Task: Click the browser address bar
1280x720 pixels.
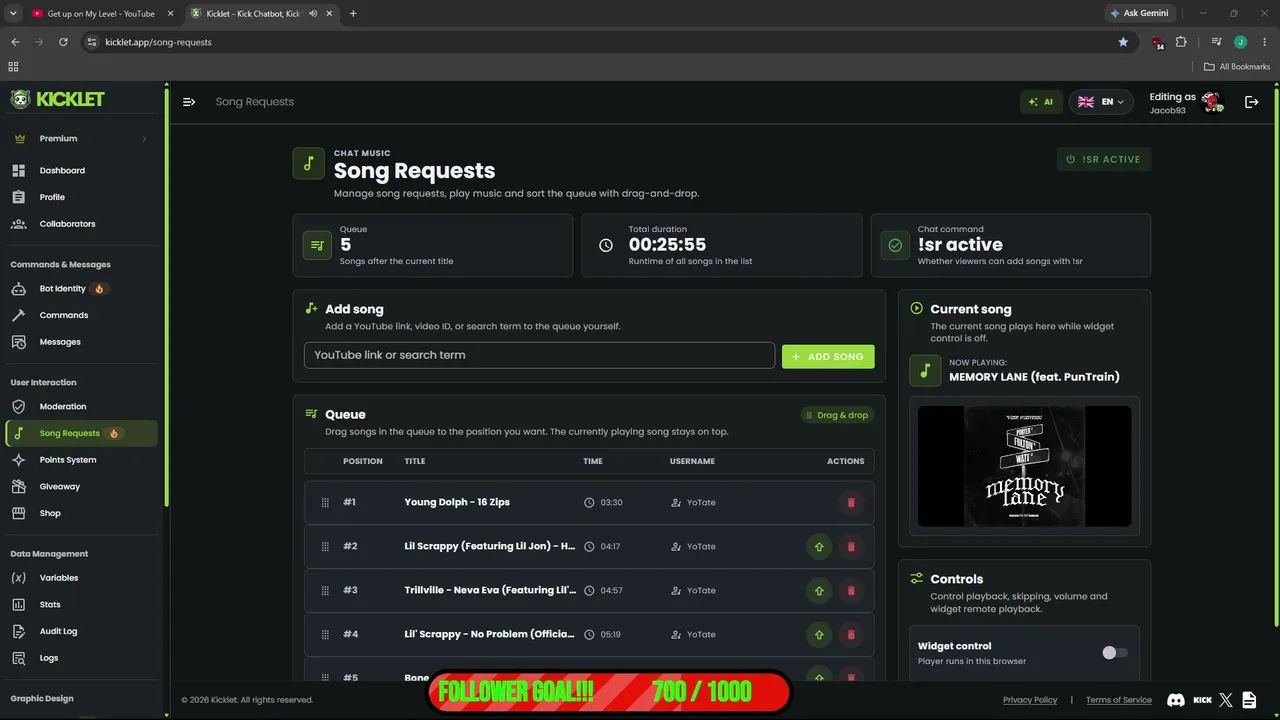Action: (600, 42)
